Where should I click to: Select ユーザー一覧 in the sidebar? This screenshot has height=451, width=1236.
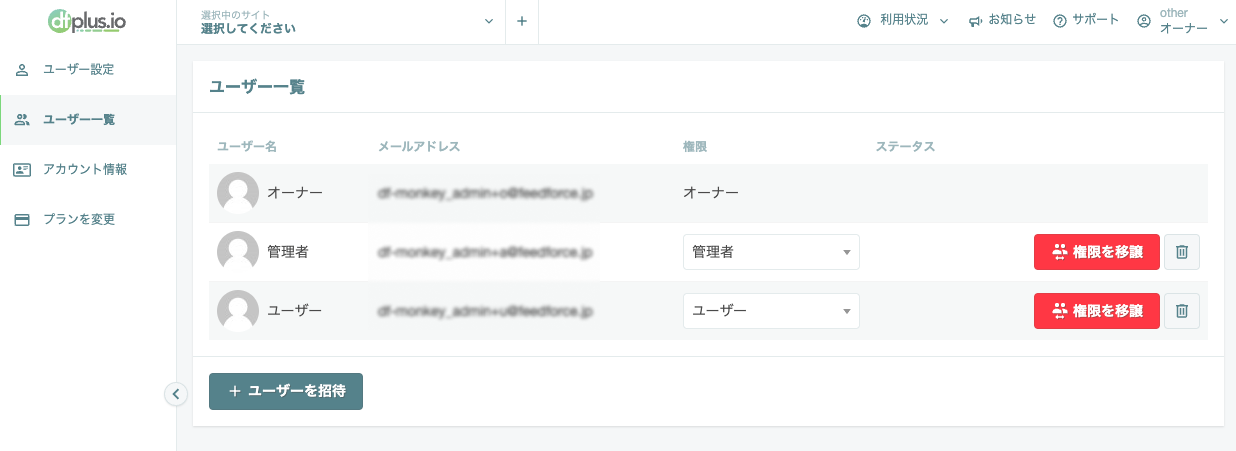(88, 120)
